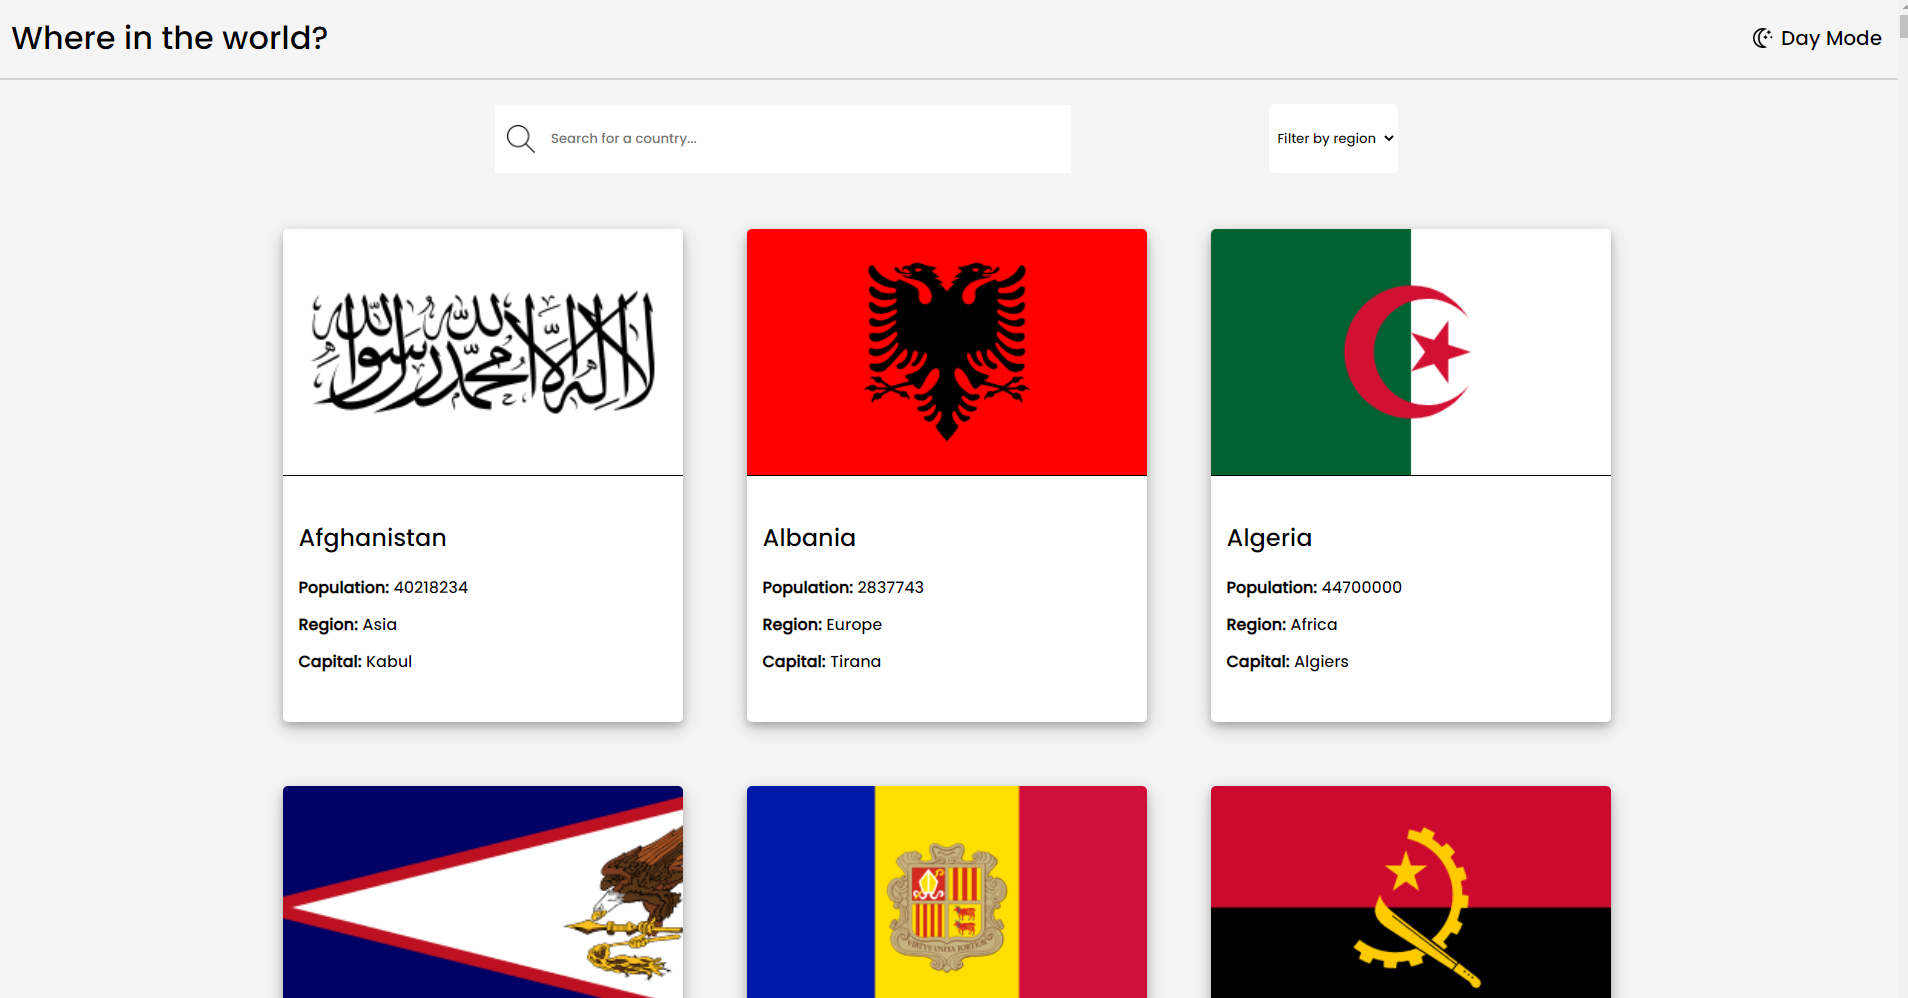Click the crescent moon icon in header
Viewport: 1908px width, 998px height.
point(1761,37)
